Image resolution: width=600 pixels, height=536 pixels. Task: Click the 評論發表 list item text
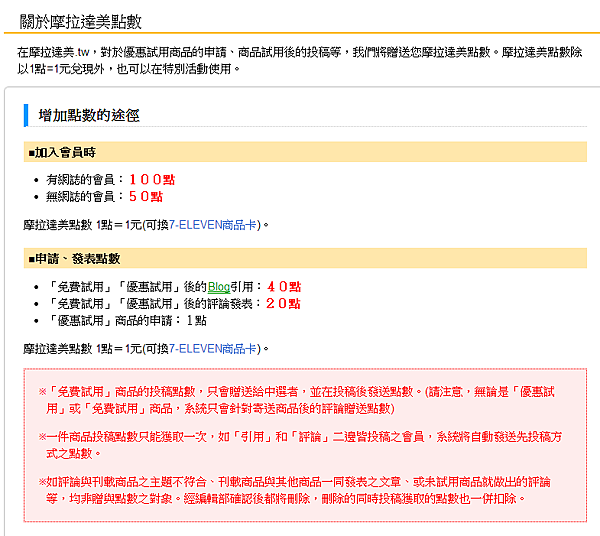(x=173, y=303)
